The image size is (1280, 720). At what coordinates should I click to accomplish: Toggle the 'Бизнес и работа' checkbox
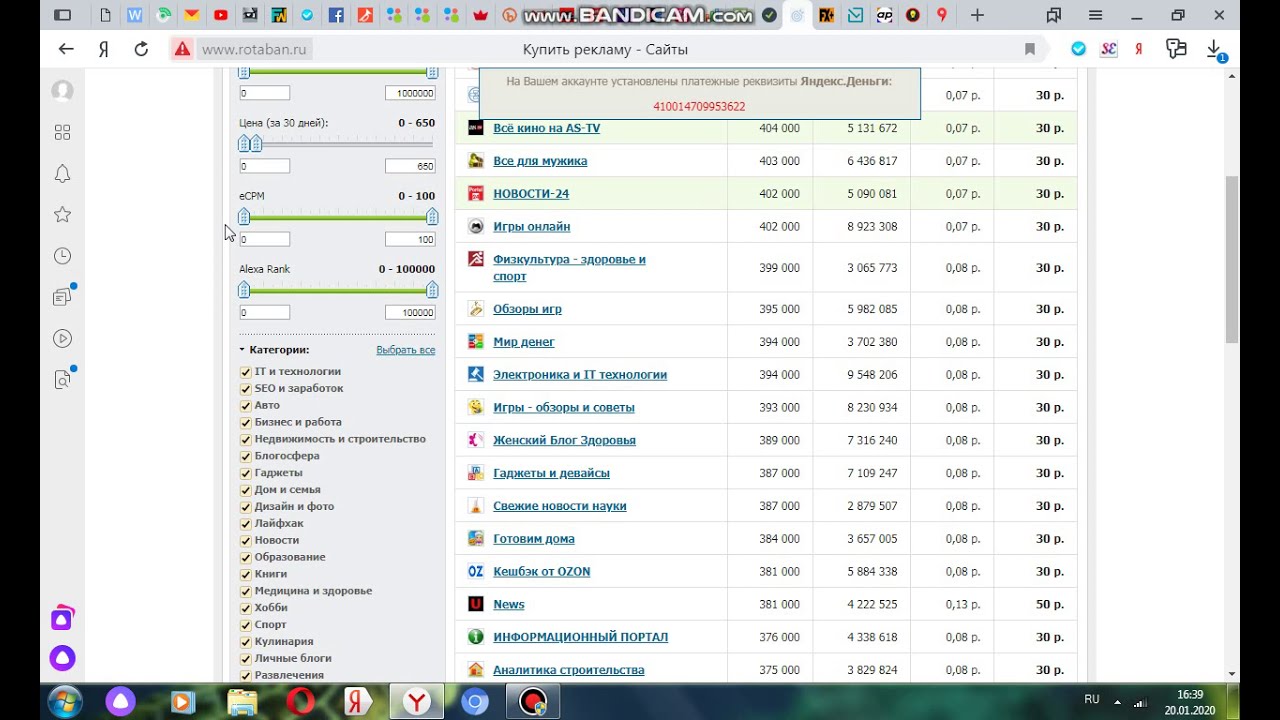245,422
